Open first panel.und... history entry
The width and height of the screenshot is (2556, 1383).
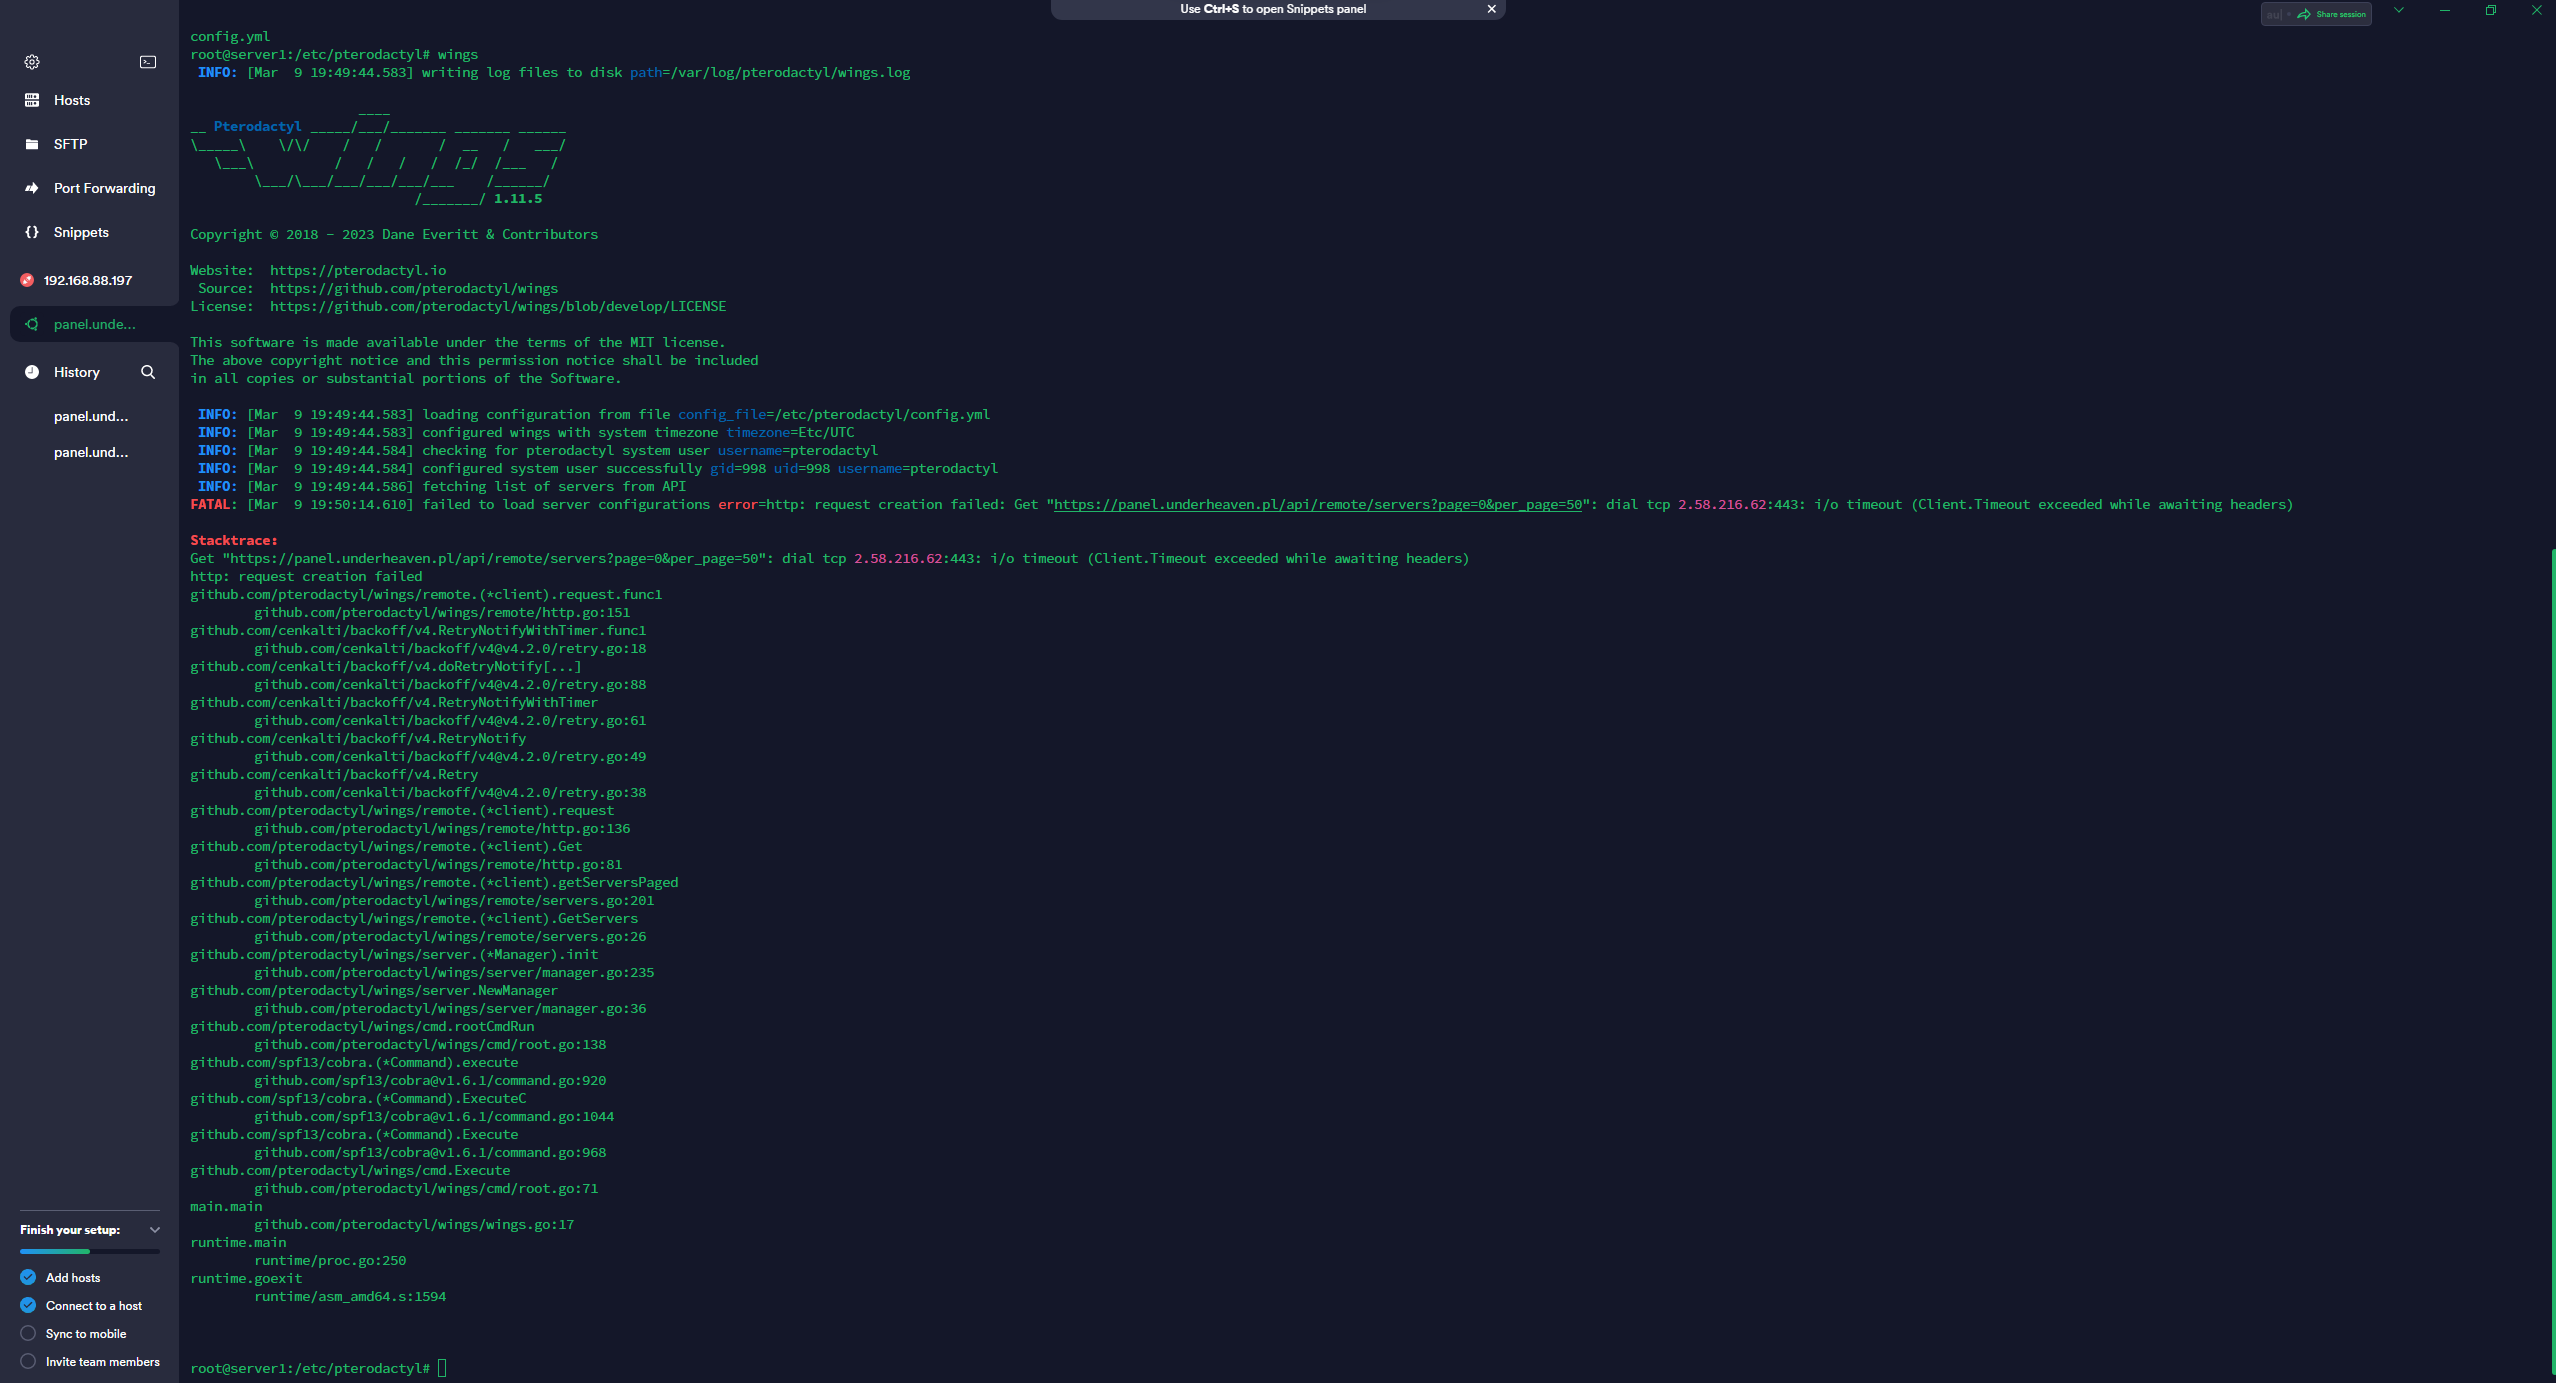click(91, 416)
